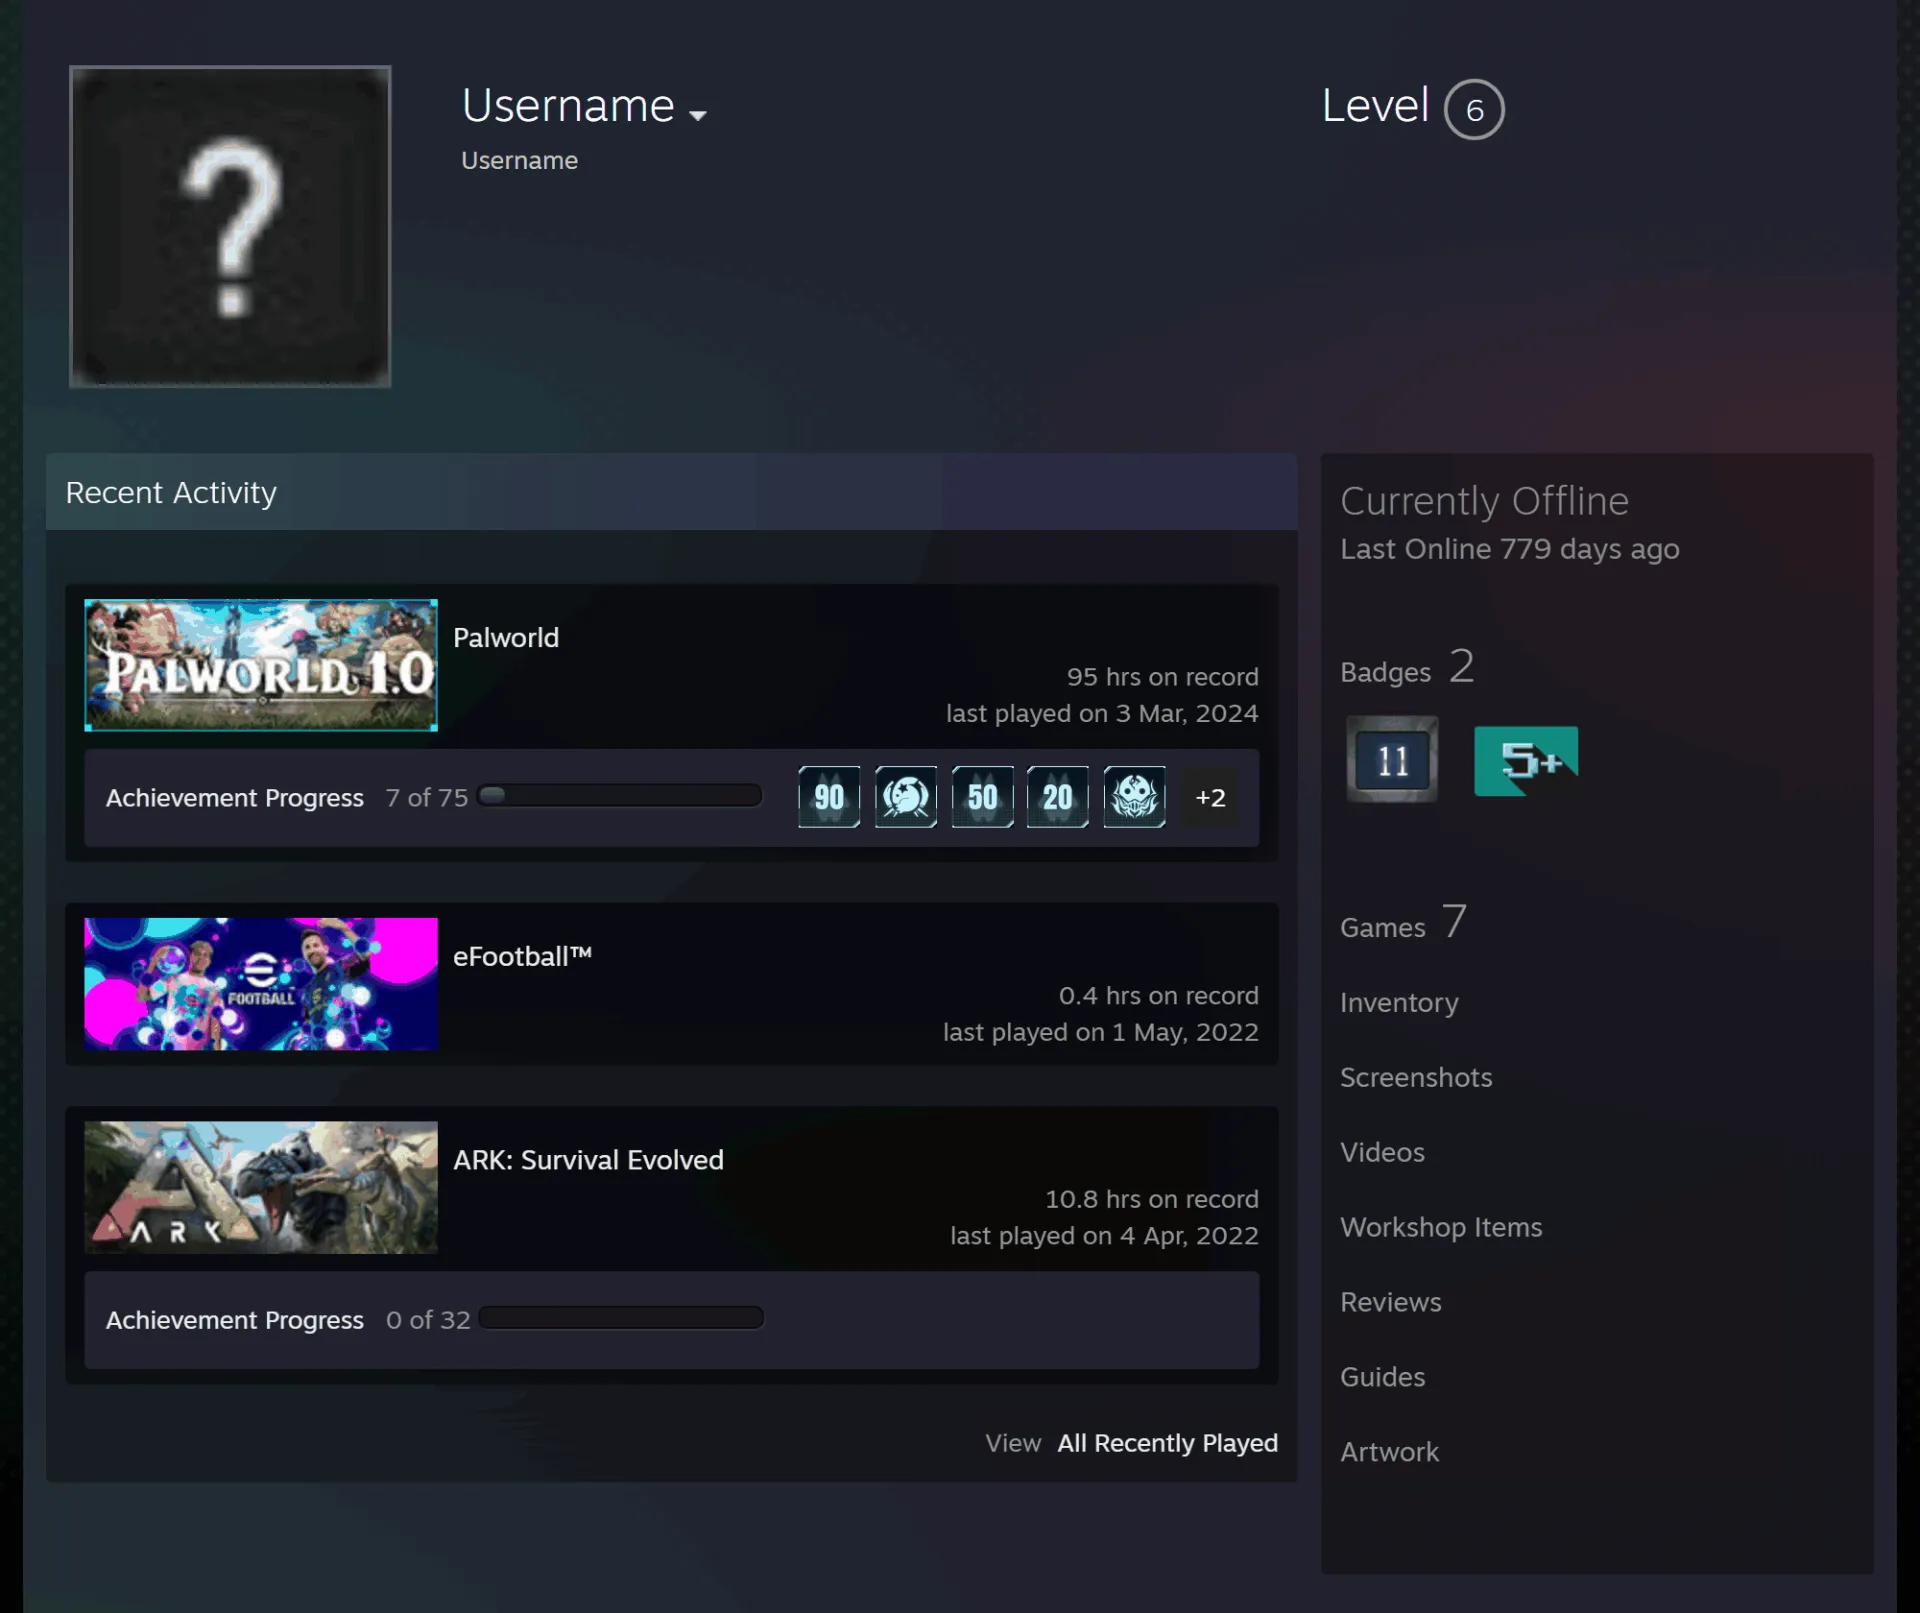The image size is (1920, 1613).
Task: View All Recently Played games
Action: (x=1168, y=1443)
